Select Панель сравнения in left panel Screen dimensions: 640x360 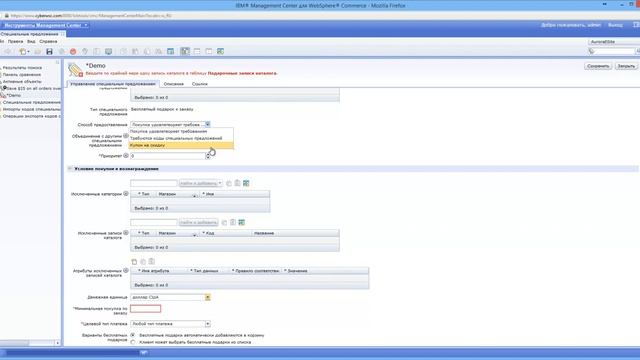(22, 75)
